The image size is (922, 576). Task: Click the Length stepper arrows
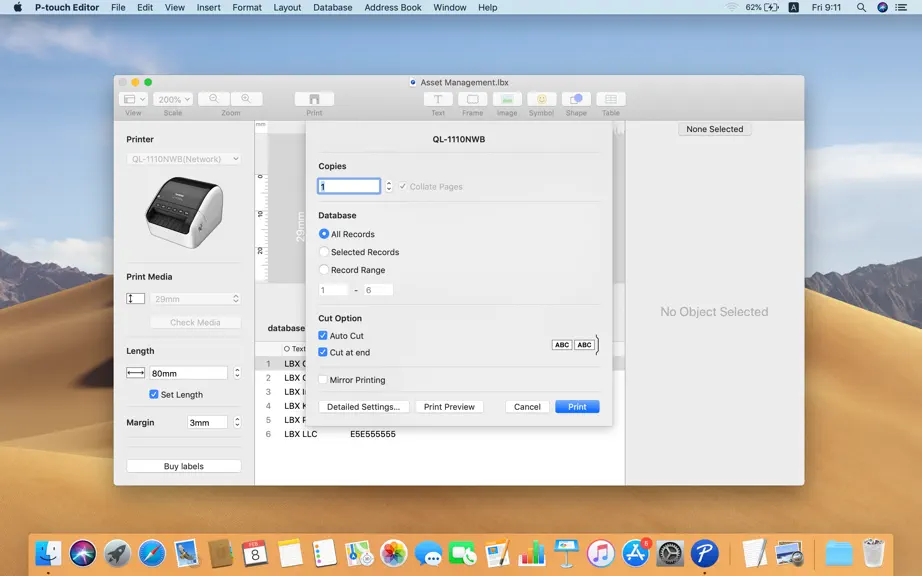237,373
